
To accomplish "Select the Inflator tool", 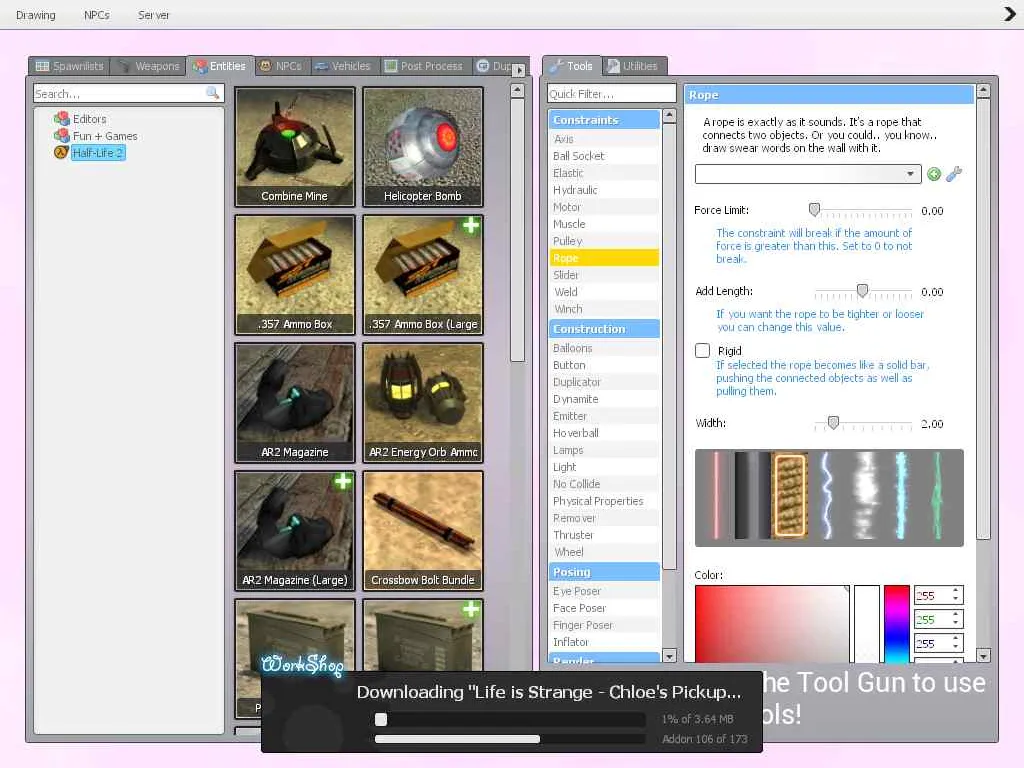I will pos(604,641).
